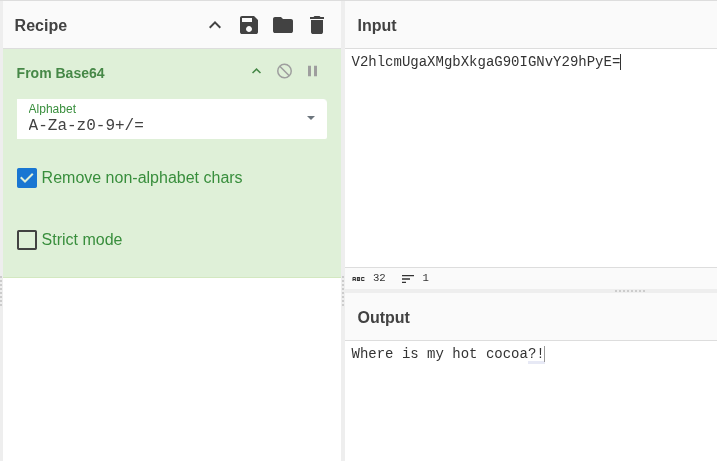
Task: Uncheck Remove non-alphabet chars
Action: [x=27, y=178]
